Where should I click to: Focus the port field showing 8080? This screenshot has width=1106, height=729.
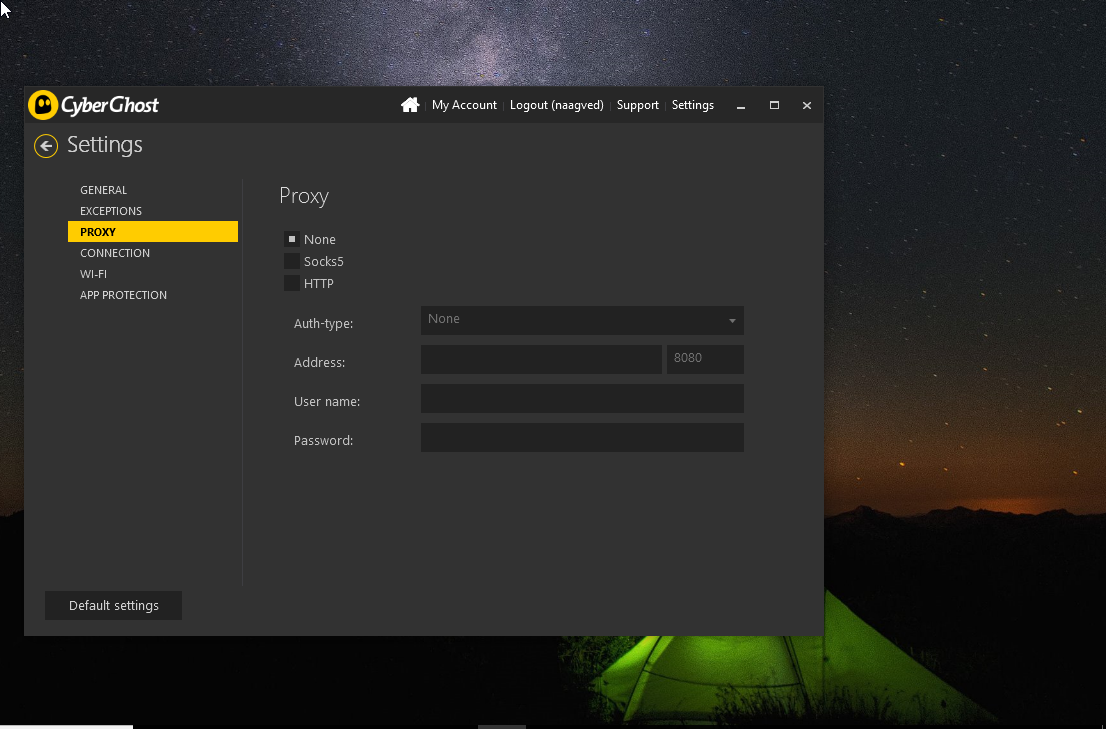pyautogui.click(x=705, y=360)
